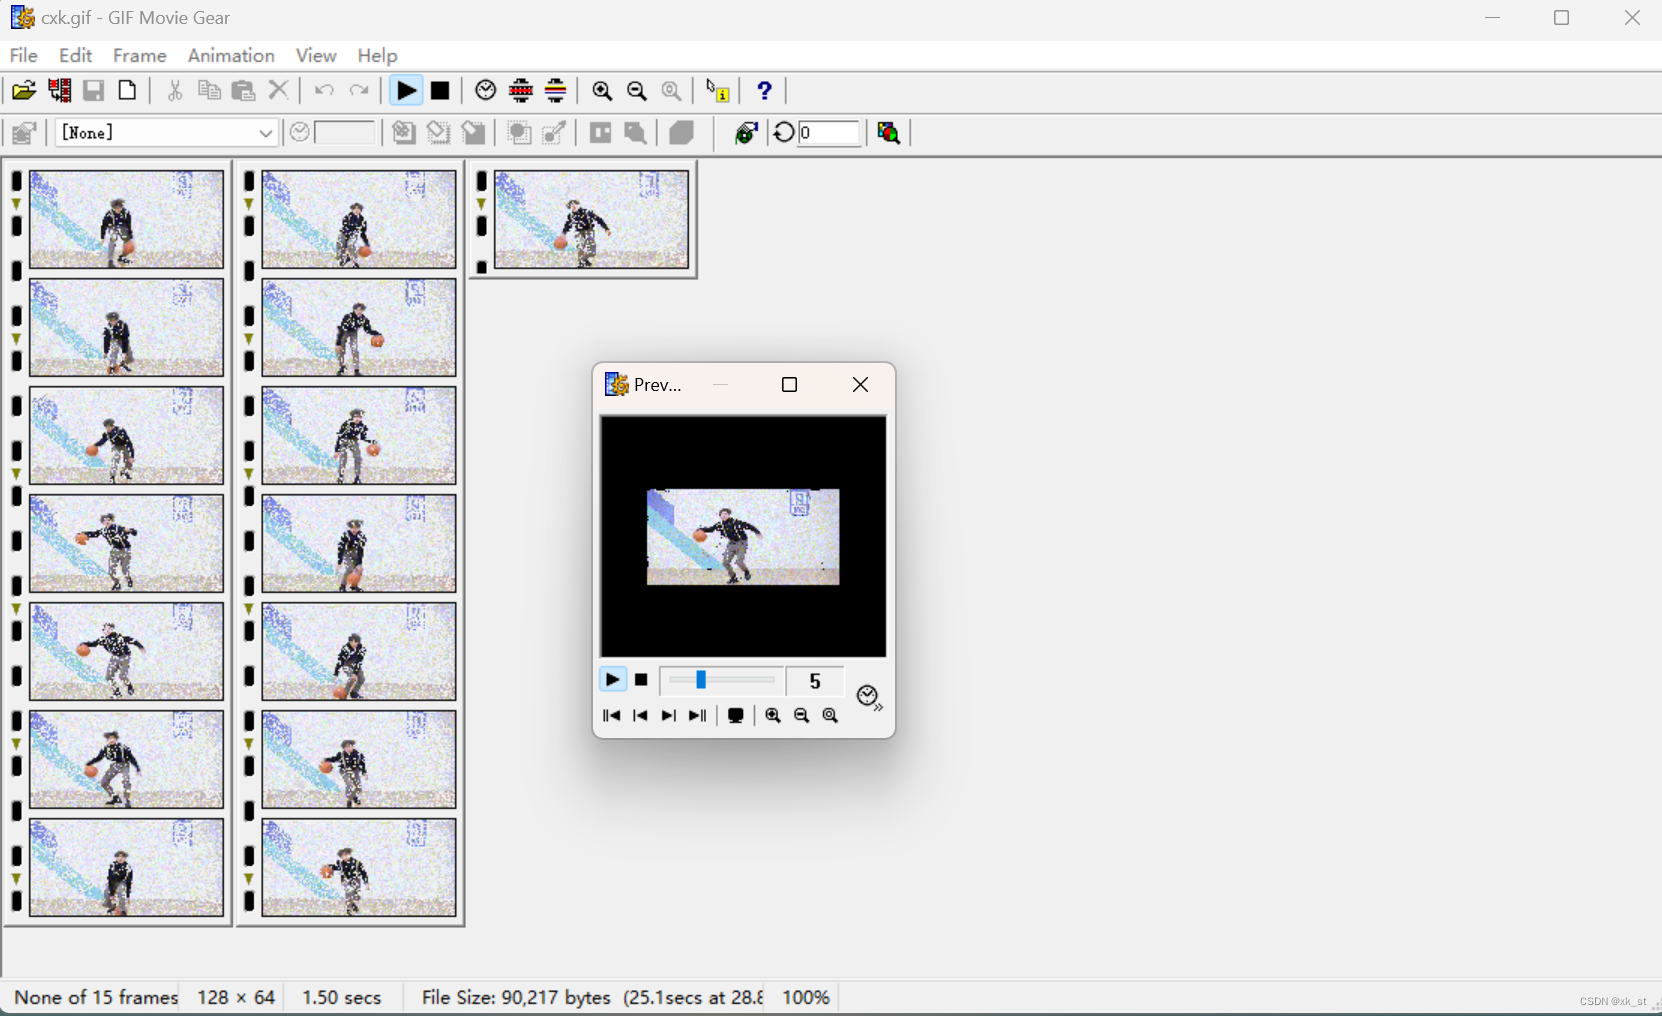
Task: Open the Animation menu
Action: click(x=231, y=55)
